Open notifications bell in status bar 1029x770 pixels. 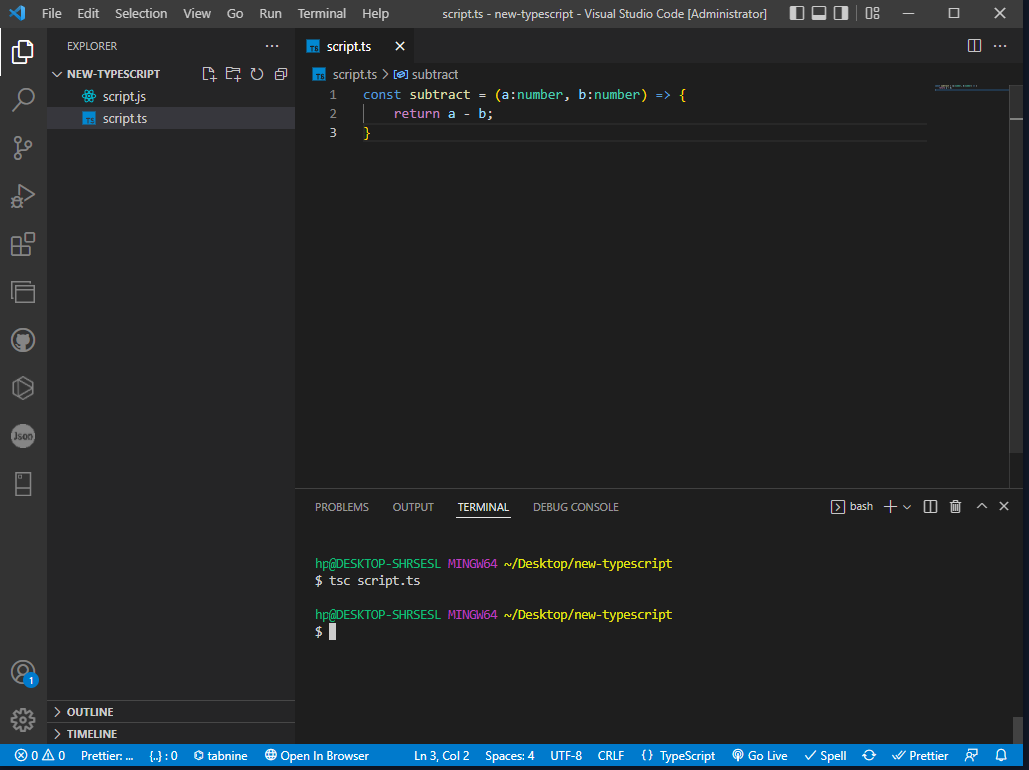click(x=1001, y=756)
